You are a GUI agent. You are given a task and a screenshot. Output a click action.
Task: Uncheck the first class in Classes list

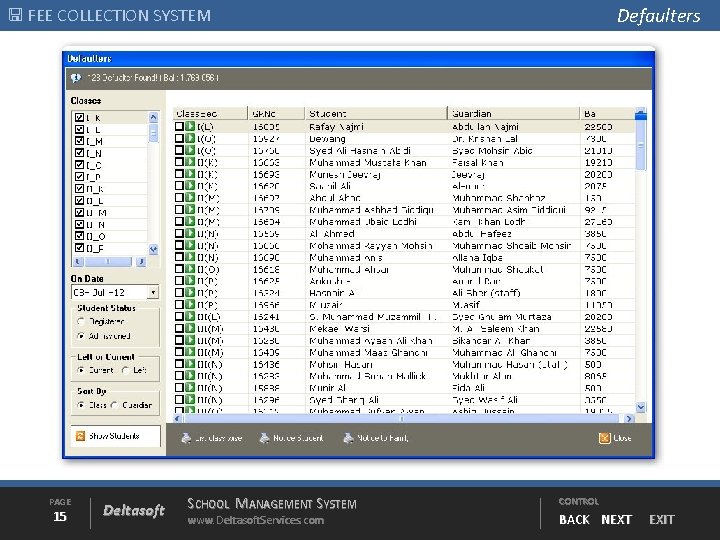click(80, 118)
